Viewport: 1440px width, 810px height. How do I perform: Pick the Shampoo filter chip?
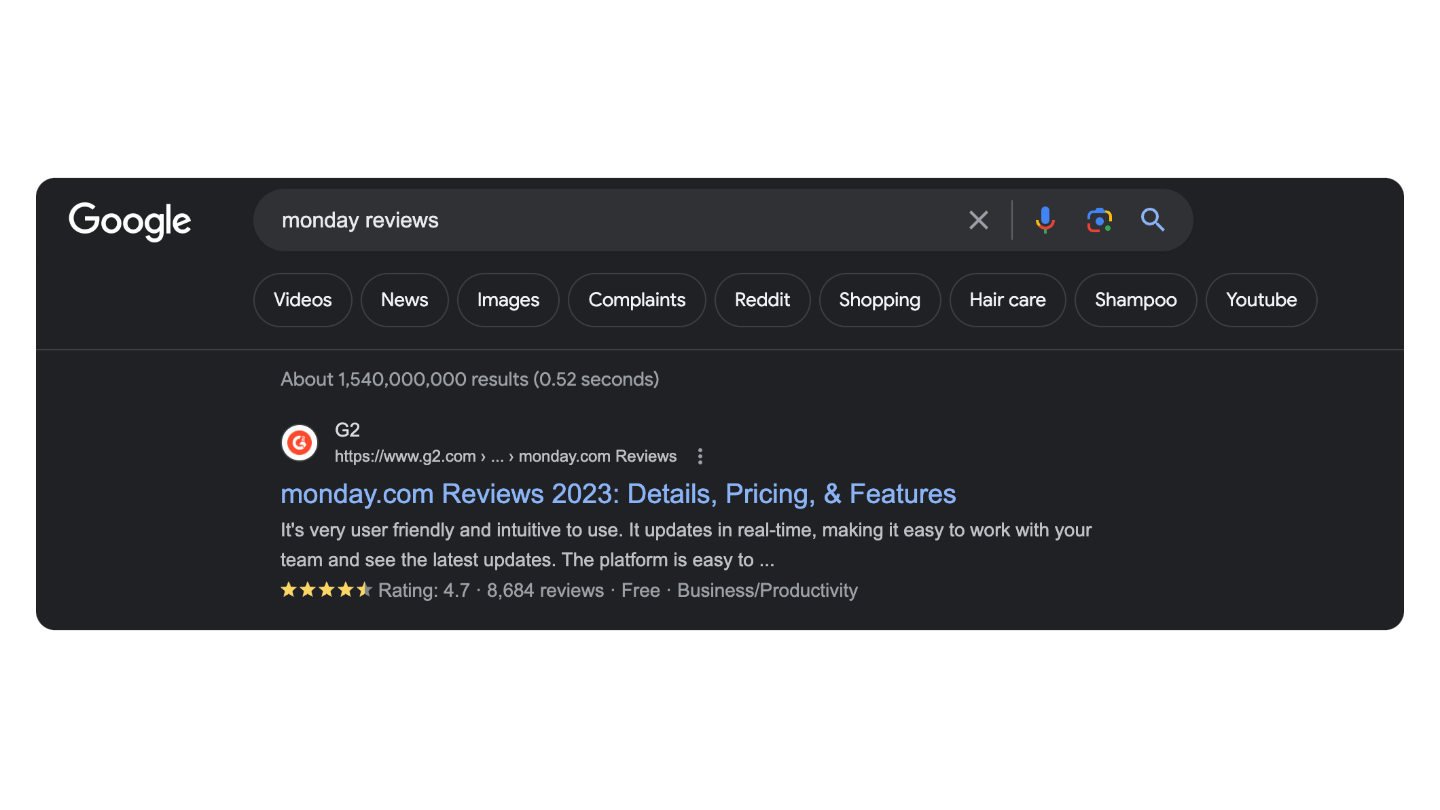tap(1136, 300)
